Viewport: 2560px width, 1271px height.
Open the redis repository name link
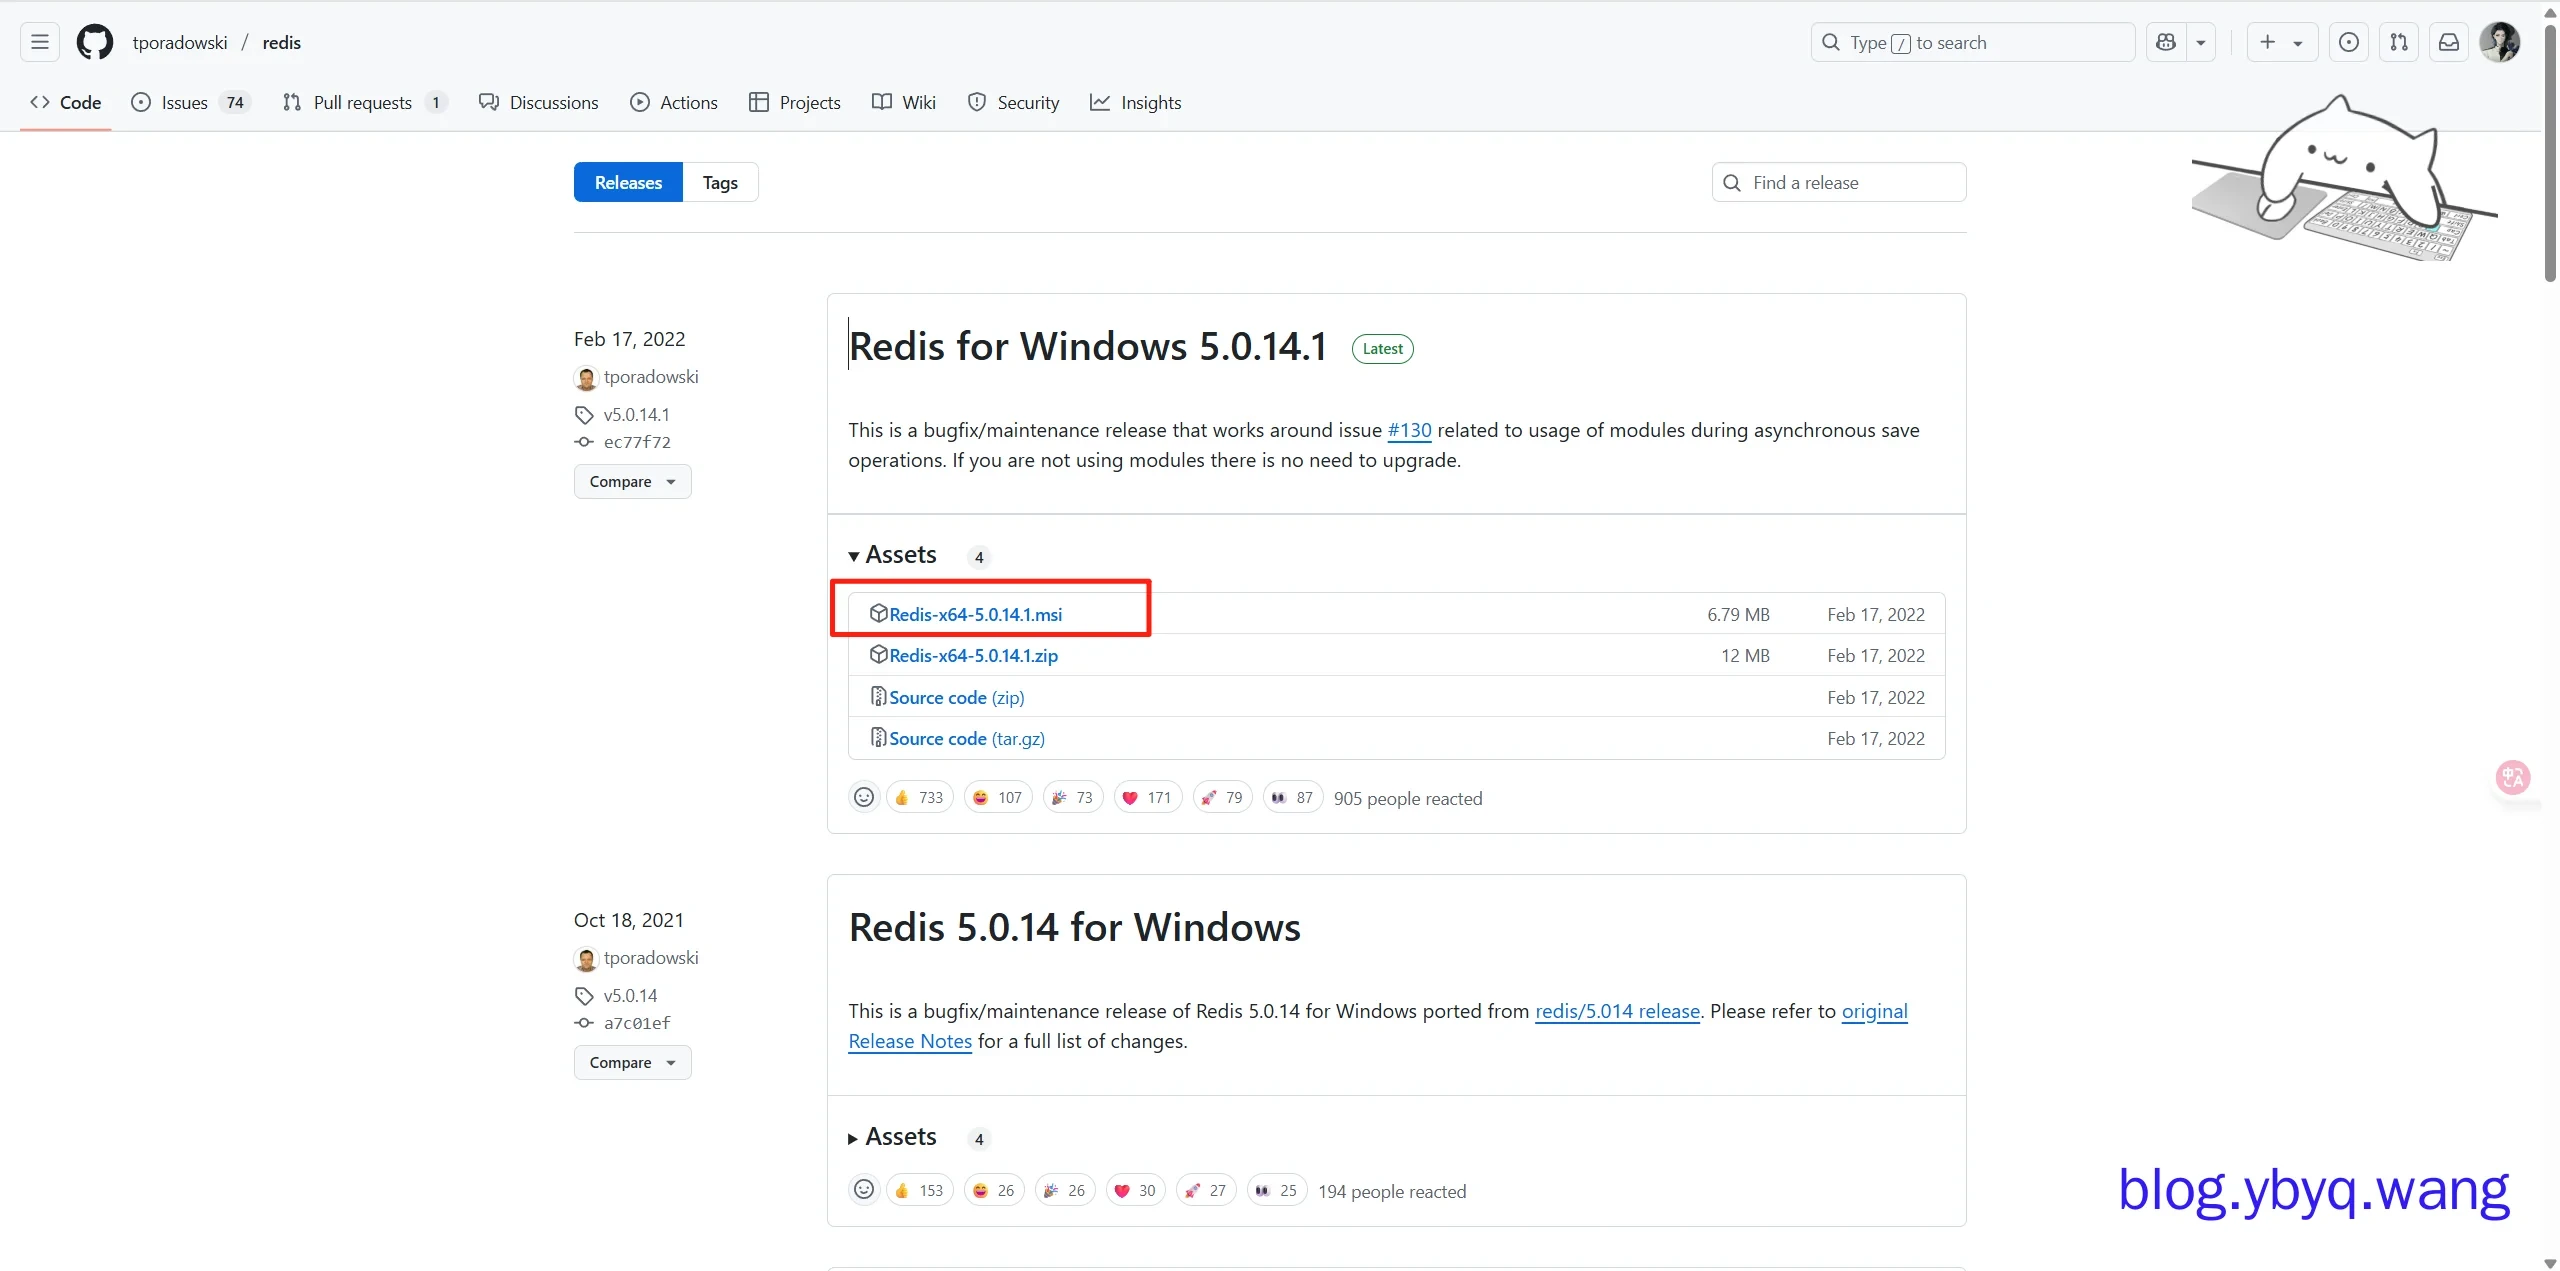coord(282,42)
